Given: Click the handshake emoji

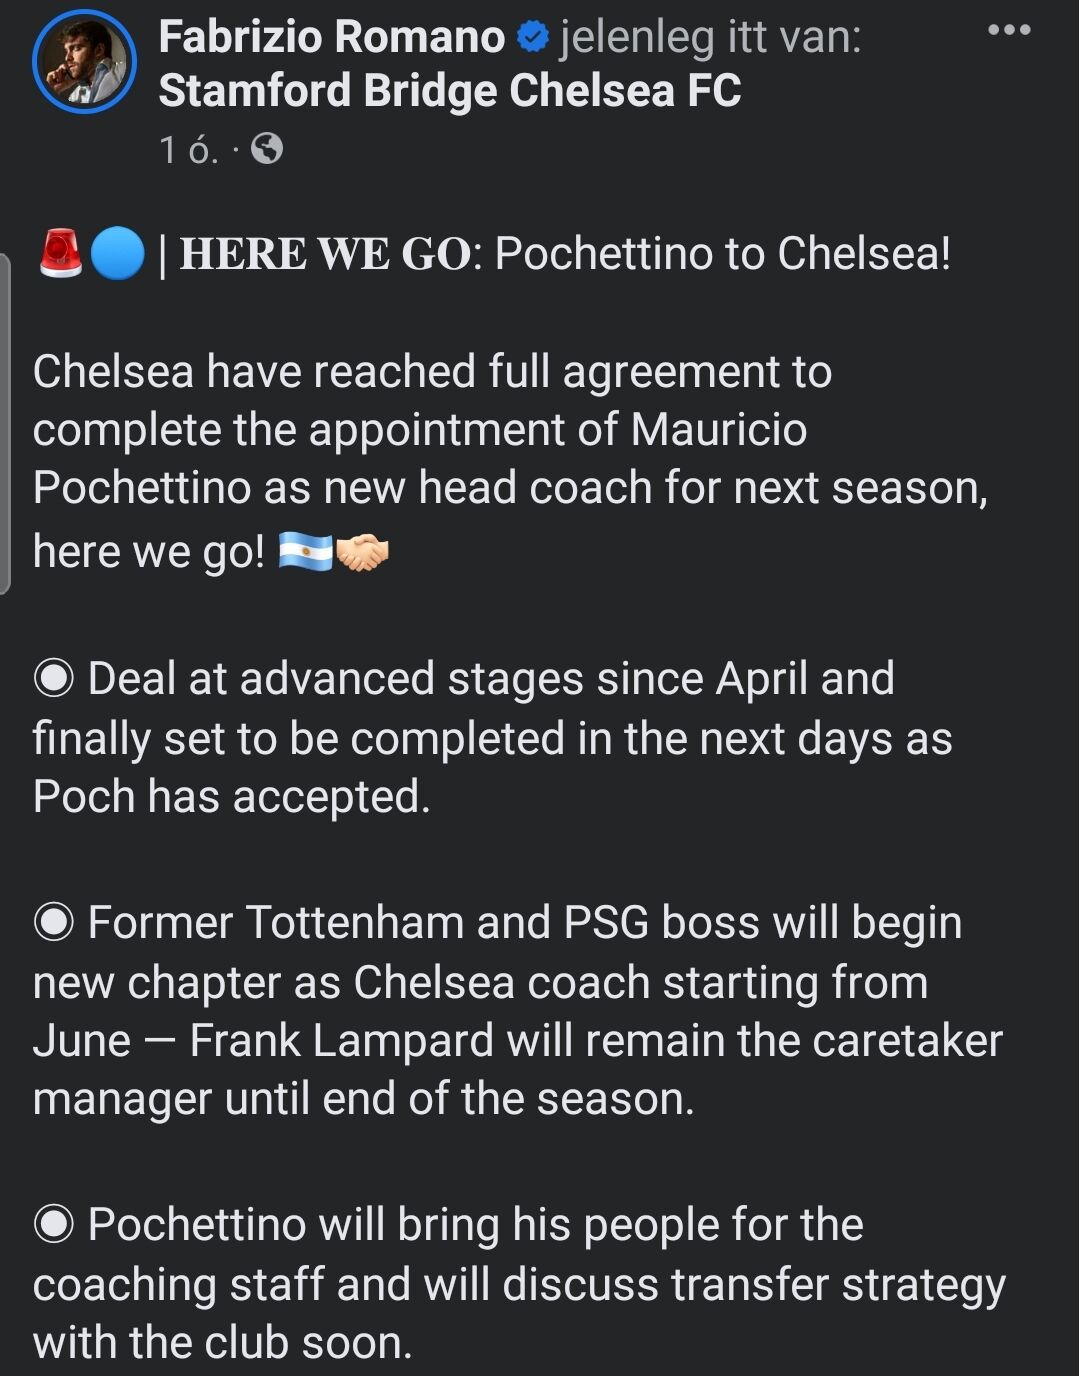Looking at the screenshot, I should click(362, 552).
